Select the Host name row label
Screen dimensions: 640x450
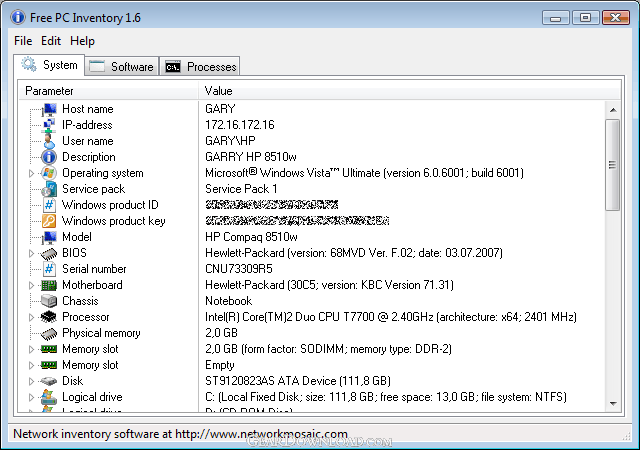[88, 109]
